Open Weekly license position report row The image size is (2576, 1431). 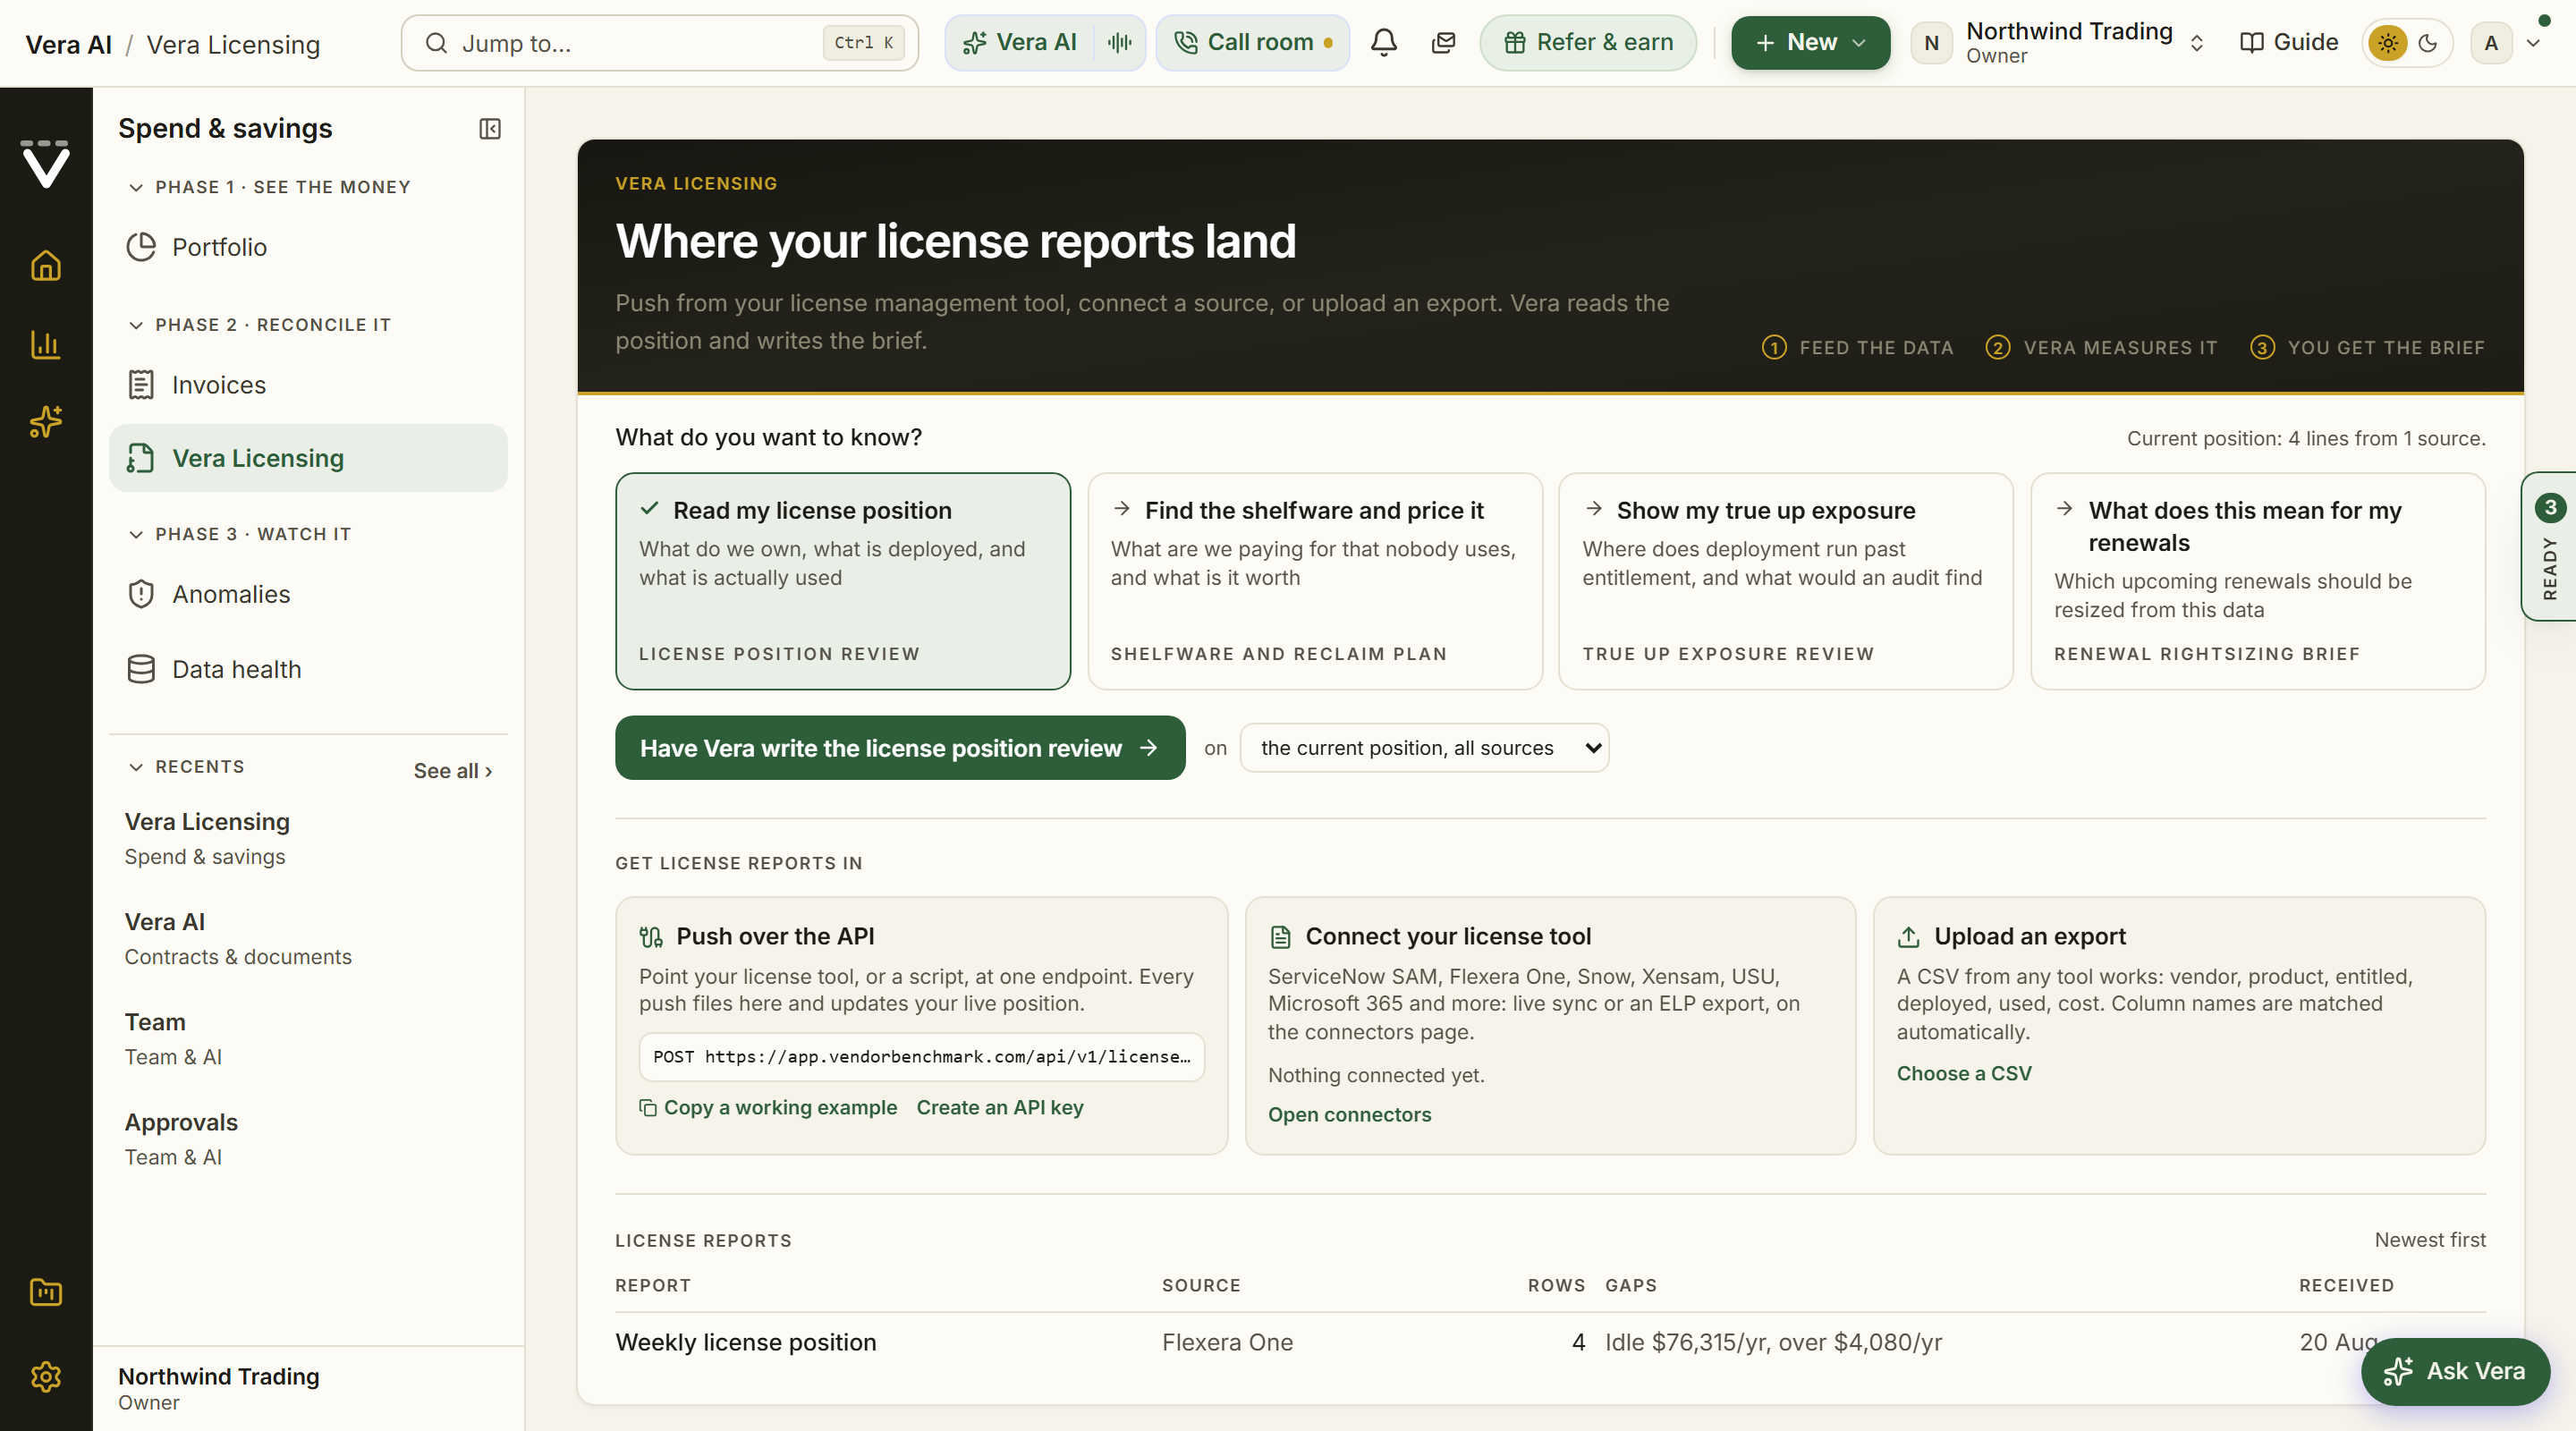coord(1550,1342)
